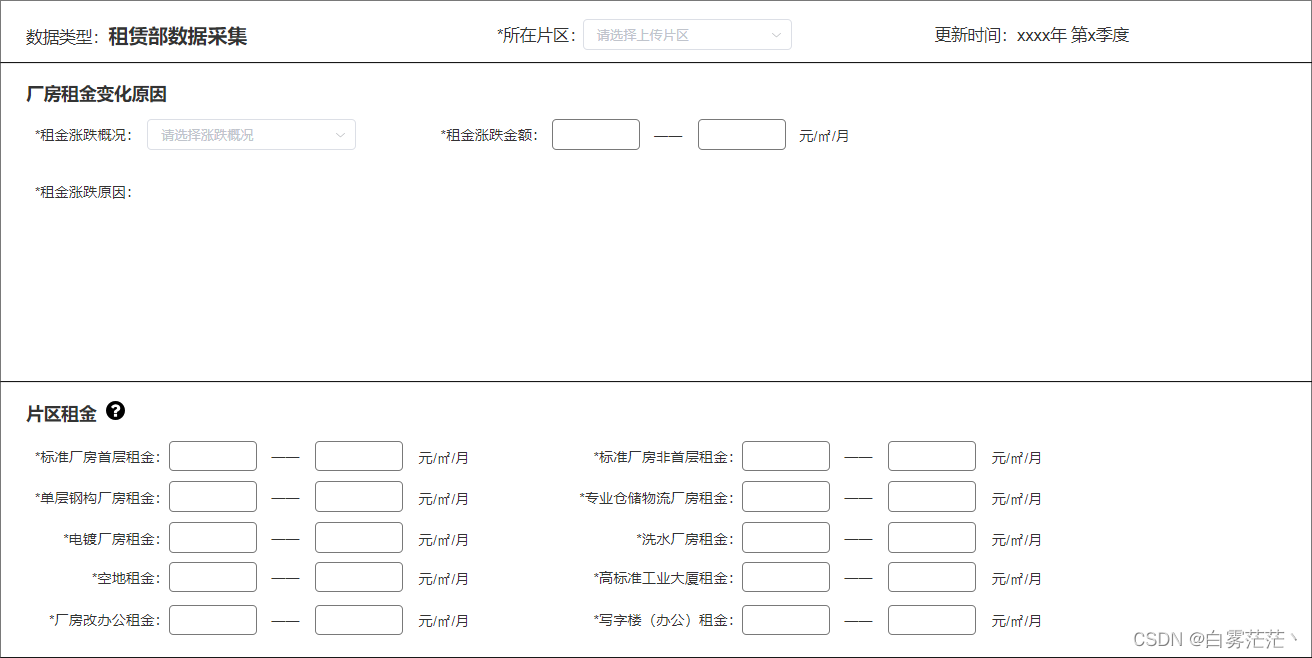Click the 单层钢构厂房租金 minimum input
The width and height of the screenshot is (1312, 658).
click(x=213, y=497)
